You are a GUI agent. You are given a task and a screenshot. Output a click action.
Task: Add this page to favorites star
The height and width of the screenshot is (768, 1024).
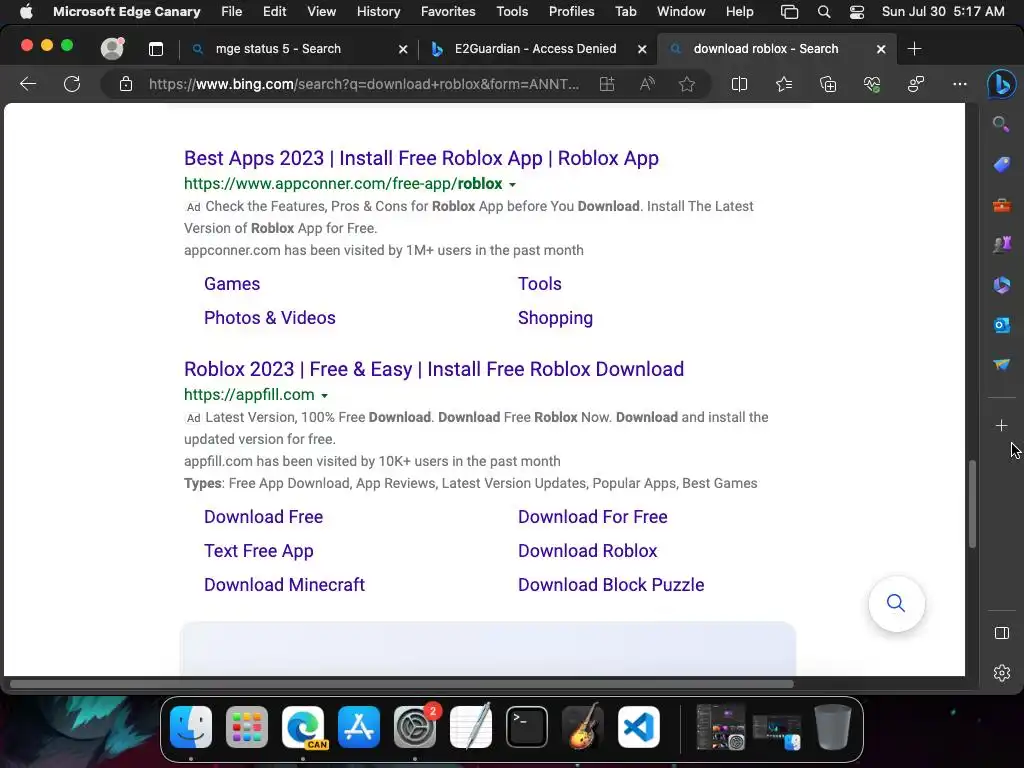[x=686, y=84]
